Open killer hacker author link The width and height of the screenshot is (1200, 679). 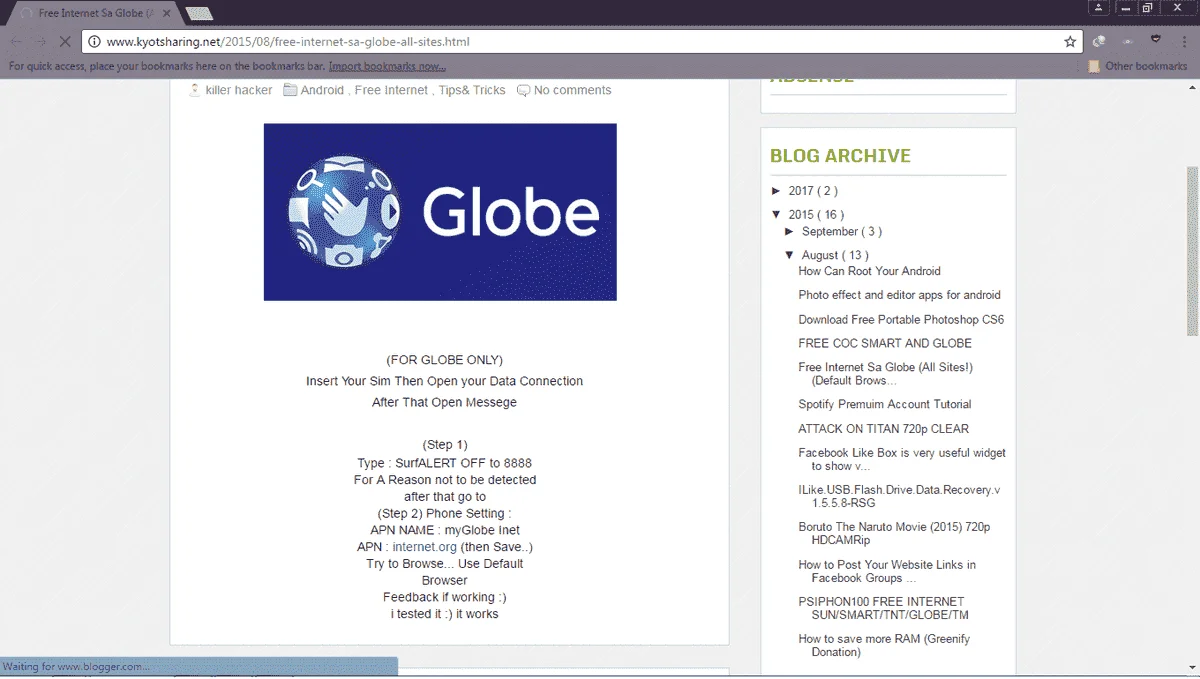click(238, 90)
